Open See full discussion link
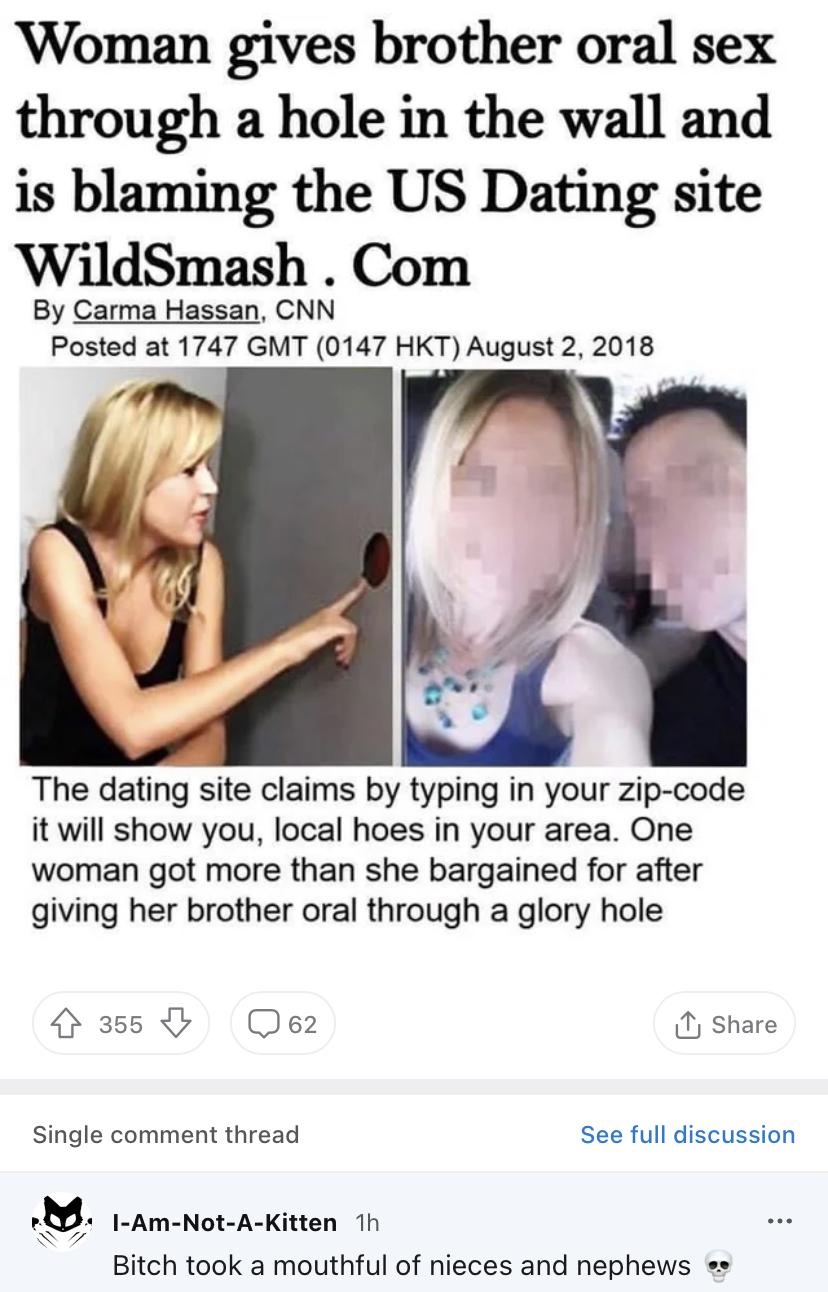This screenshot has width=828, height=1292. click(688, 1134)
